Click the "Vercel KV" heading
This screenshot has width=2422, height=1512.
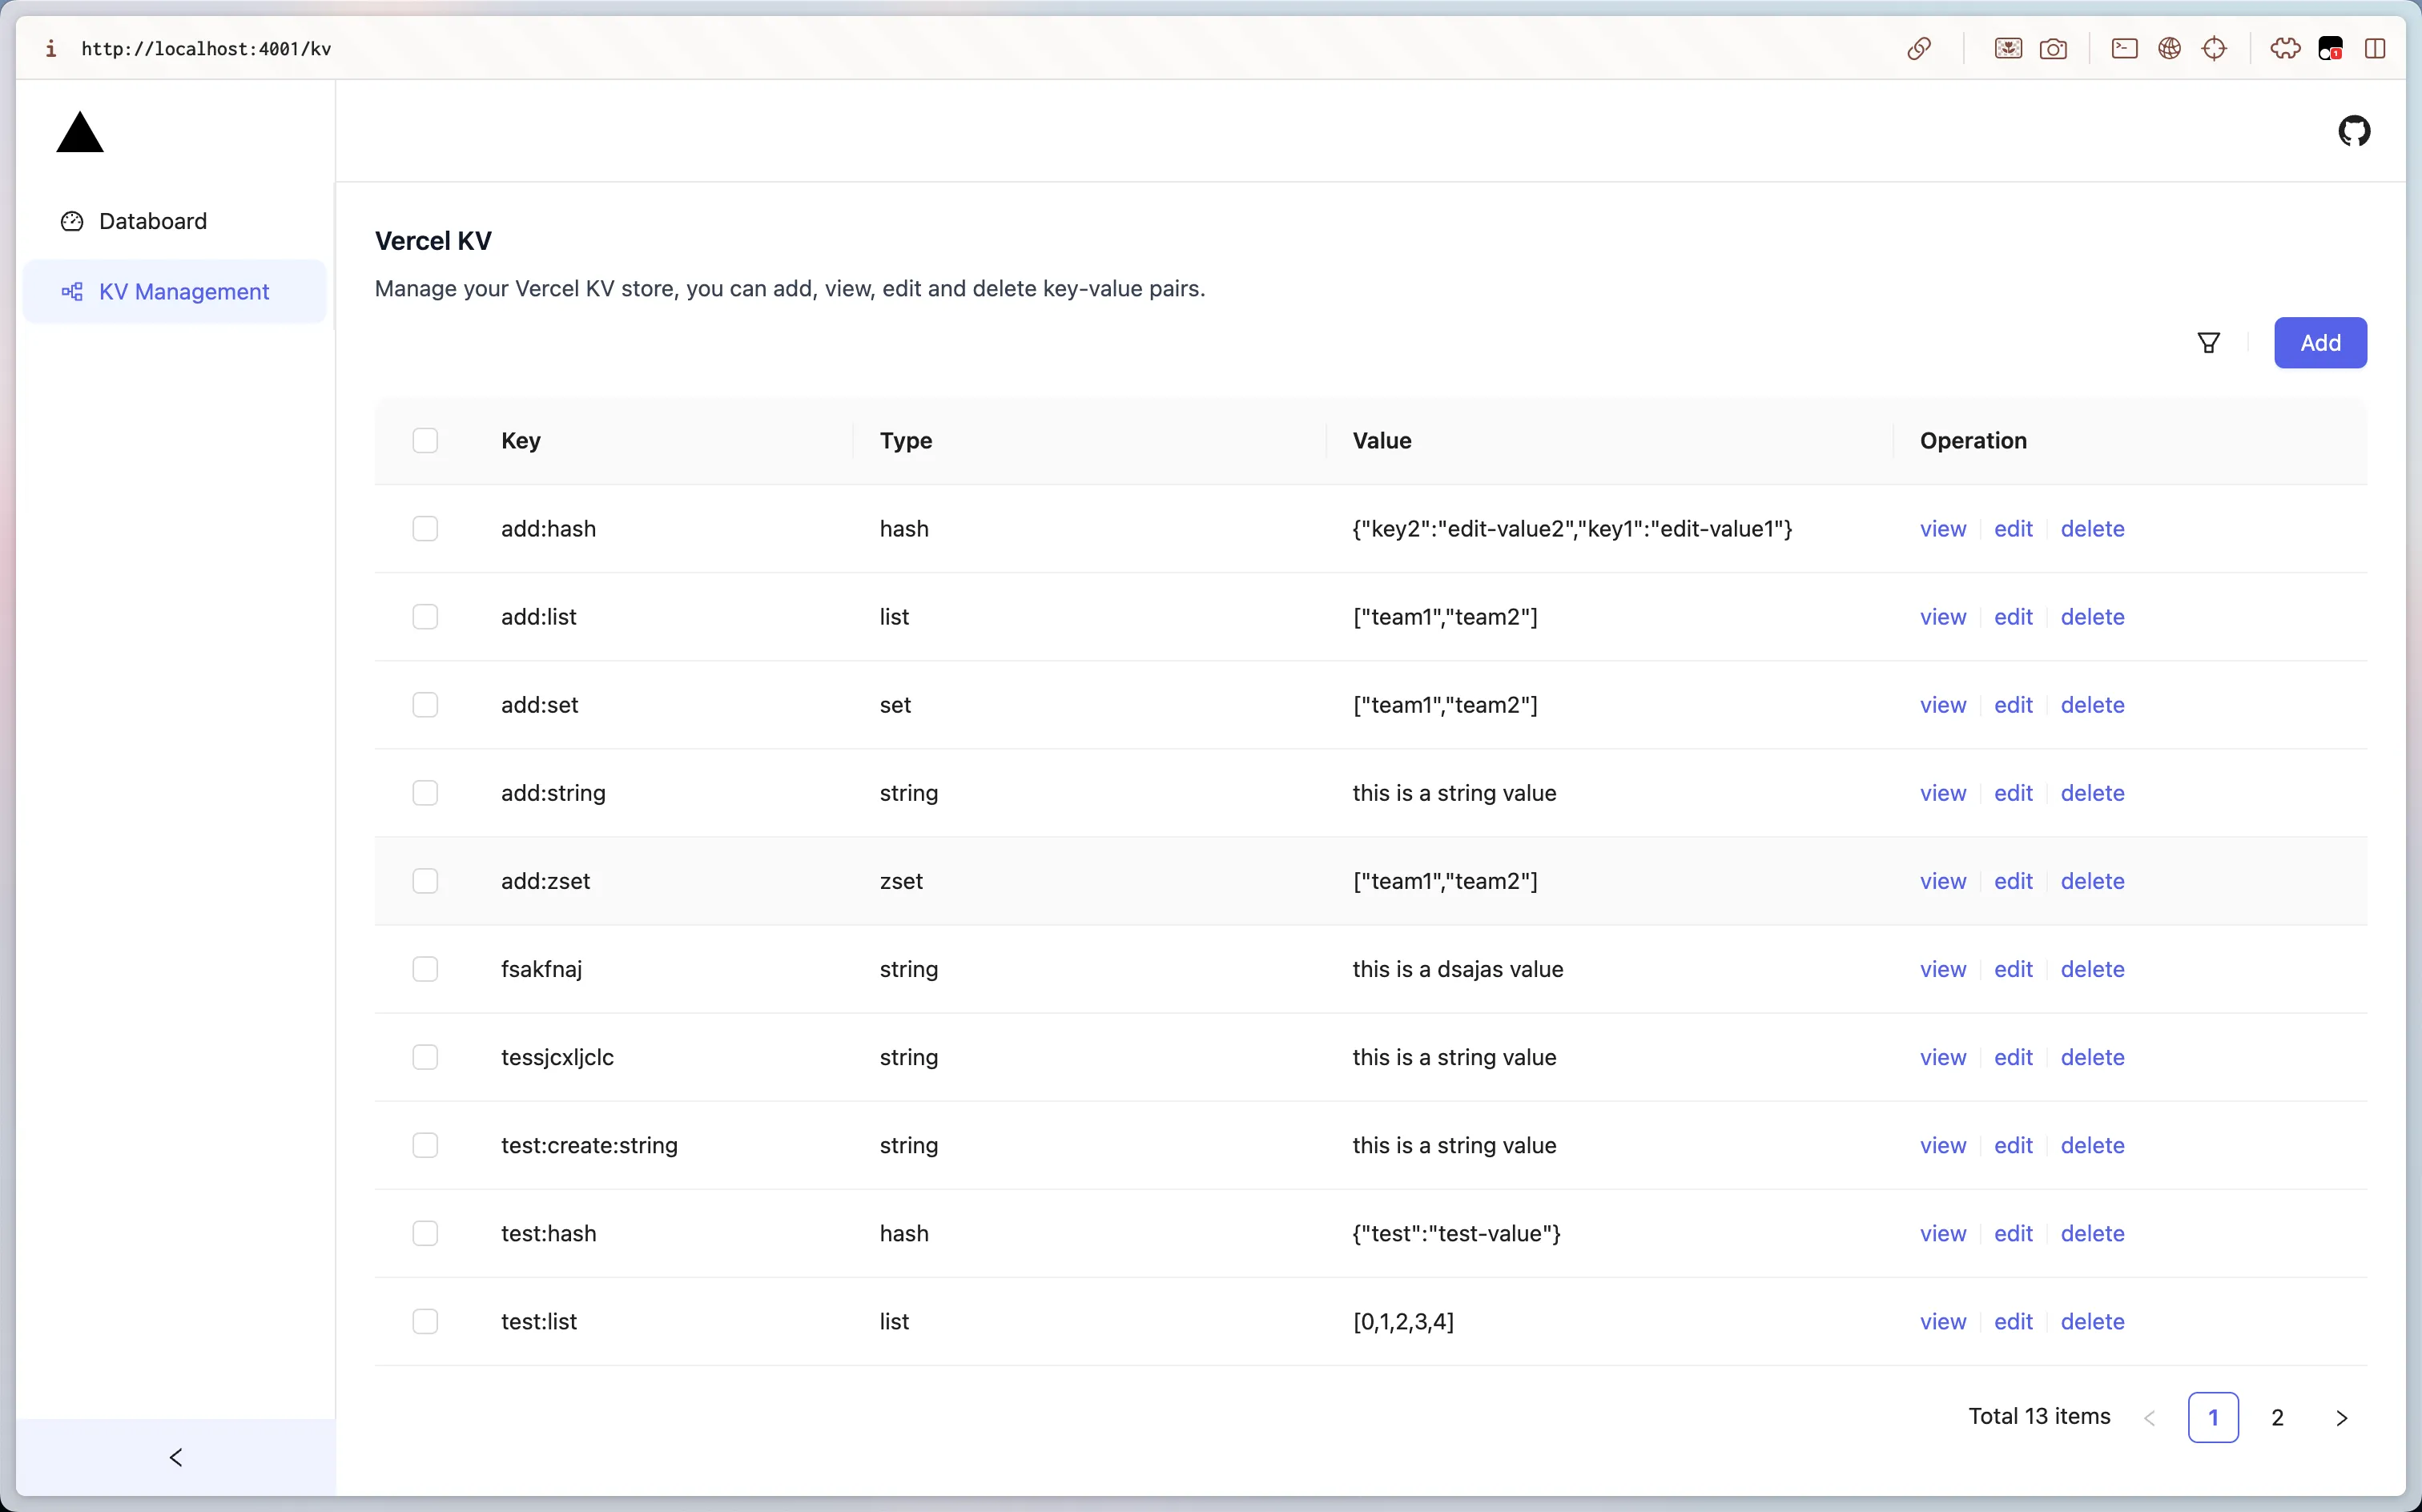pyautogui.click(x=433, y=241)
